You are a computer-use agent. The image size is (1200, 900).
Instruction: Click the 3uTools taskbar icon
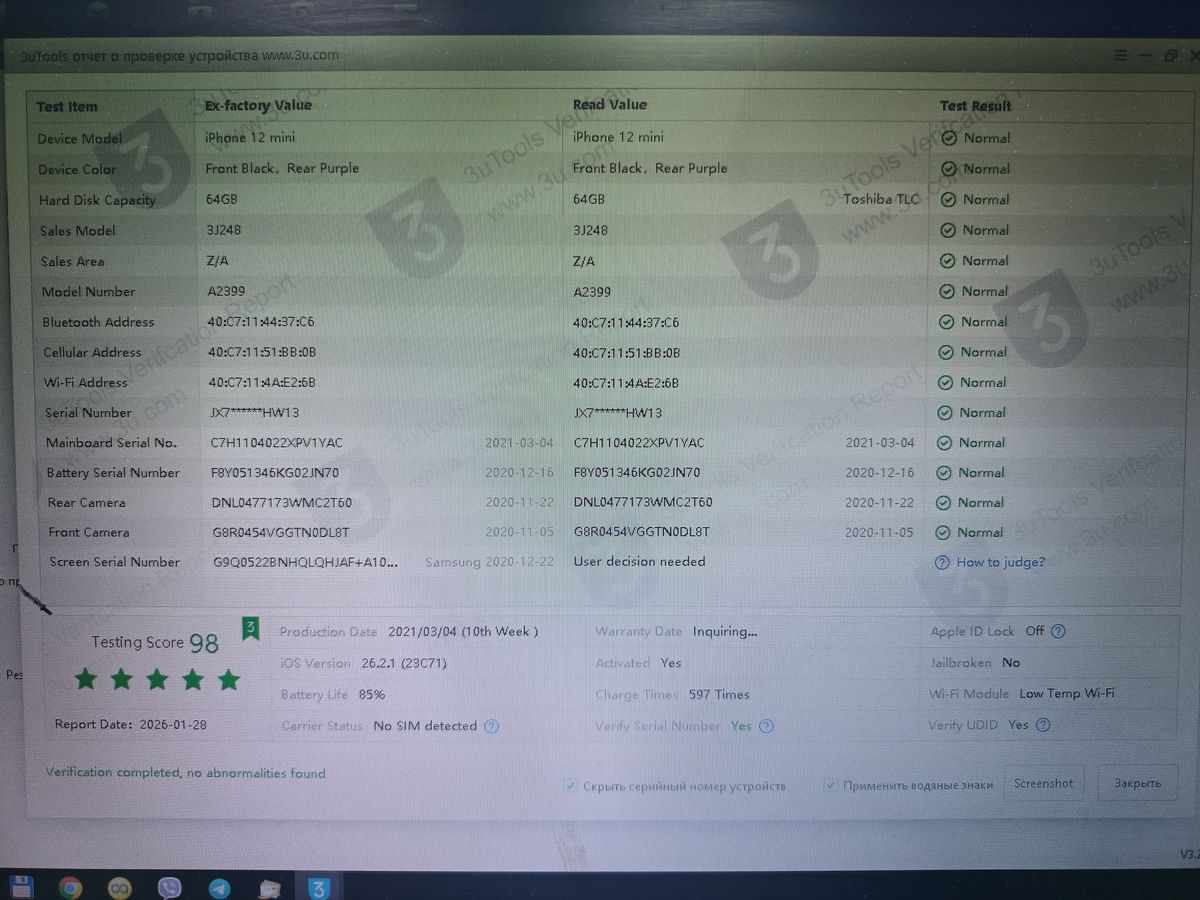pyautogui.click(x=319, y=887)
